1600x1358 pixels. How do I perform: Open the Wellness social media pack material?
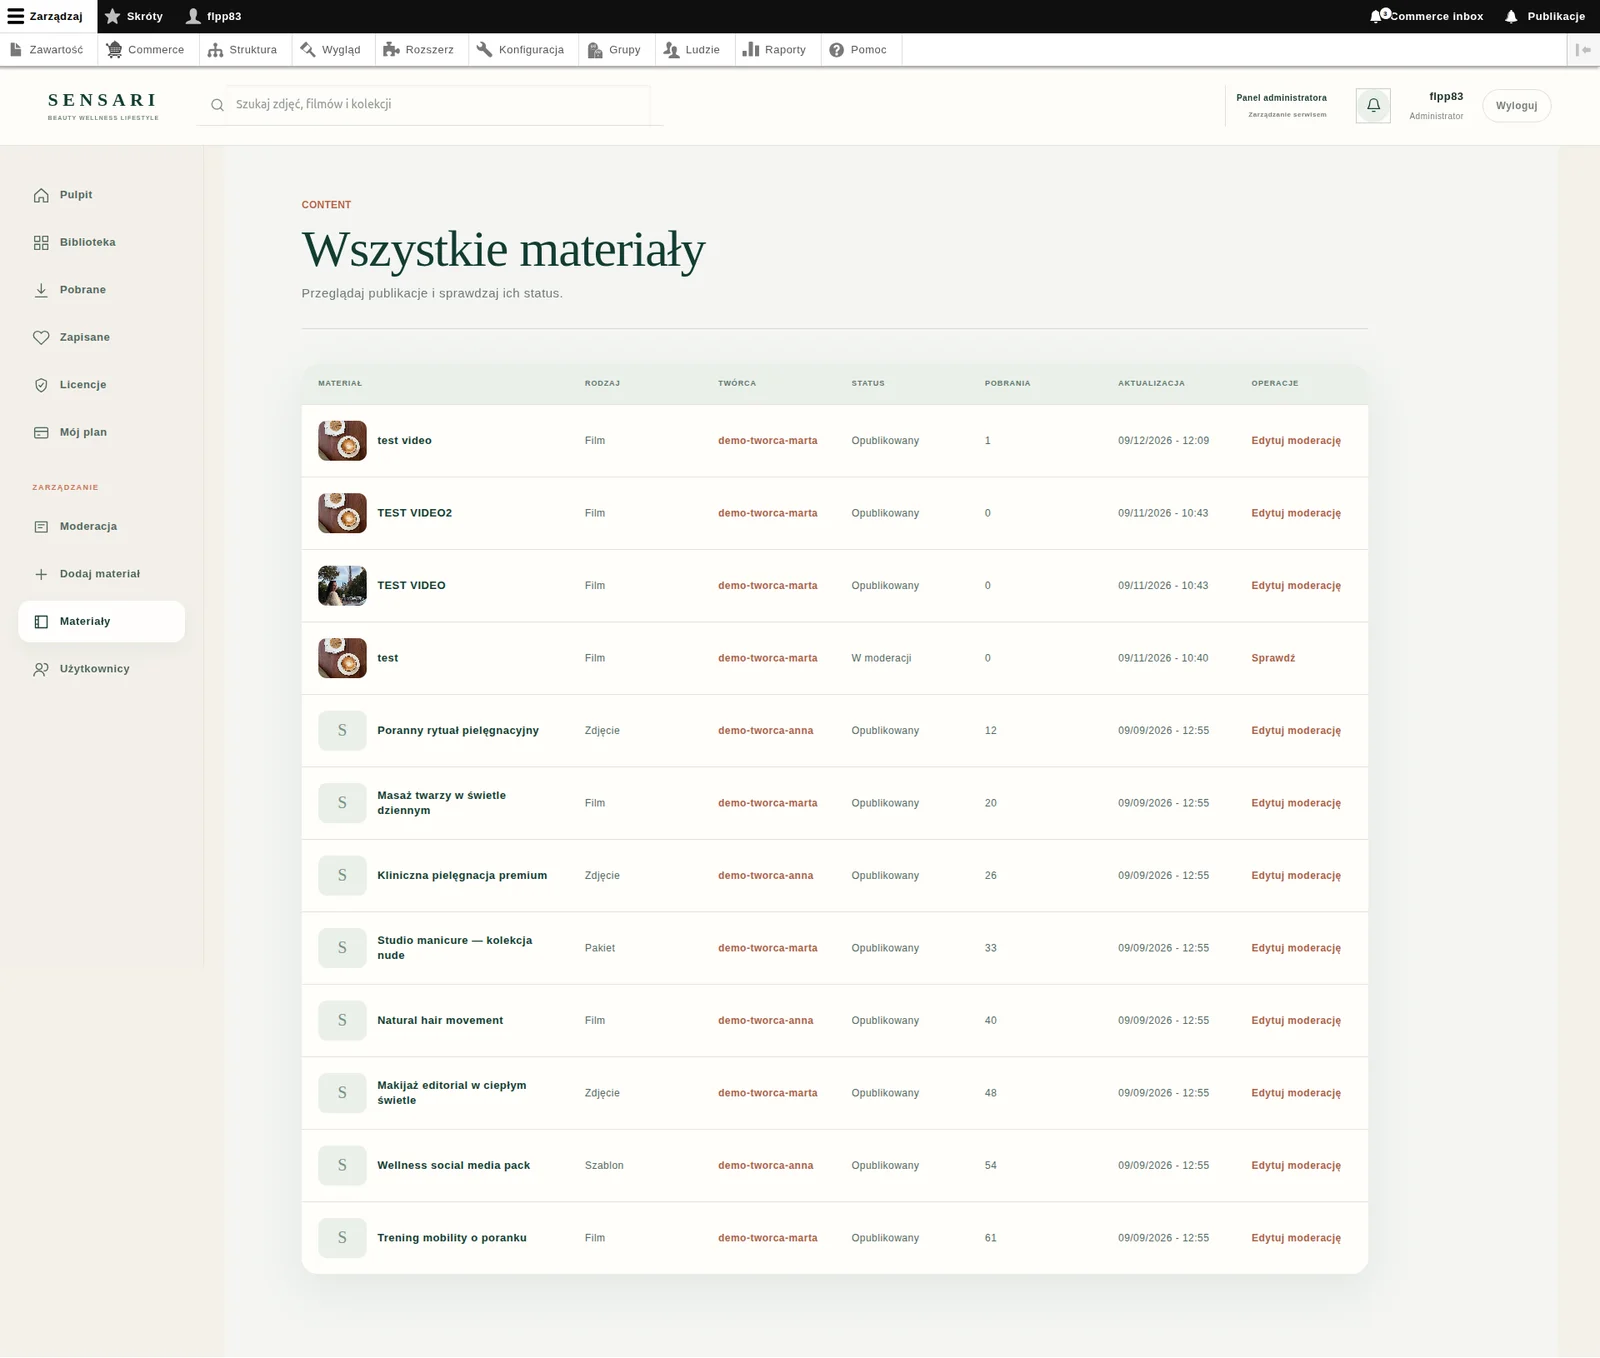pos(454,1166)
